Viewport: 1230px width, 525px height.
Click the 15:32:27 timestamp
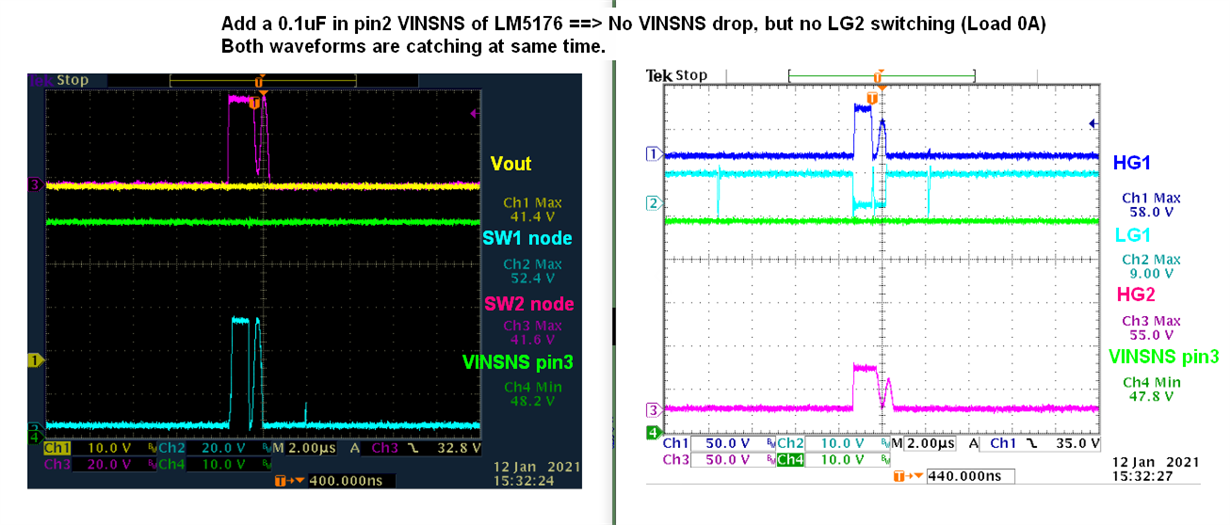click(x=1141, y=476)
